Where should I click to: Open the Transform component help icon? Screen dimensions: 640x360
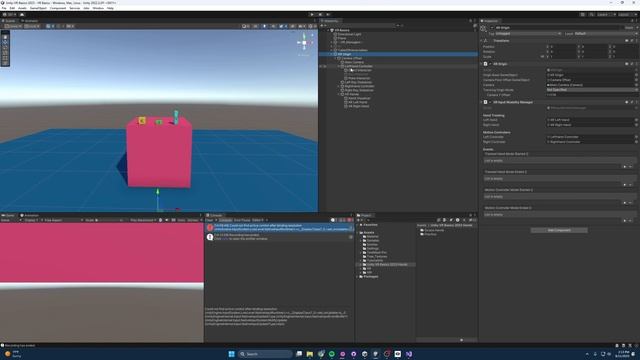627,41
